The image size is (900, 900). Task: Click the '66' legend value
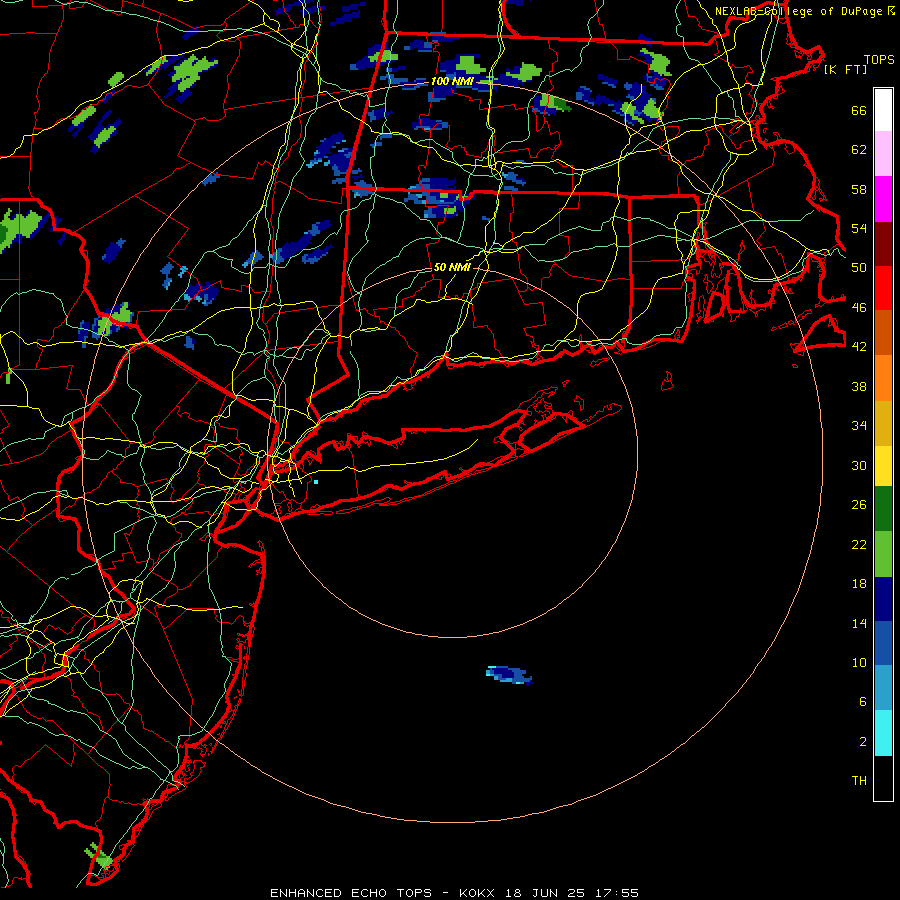click(x=859, y=110)
